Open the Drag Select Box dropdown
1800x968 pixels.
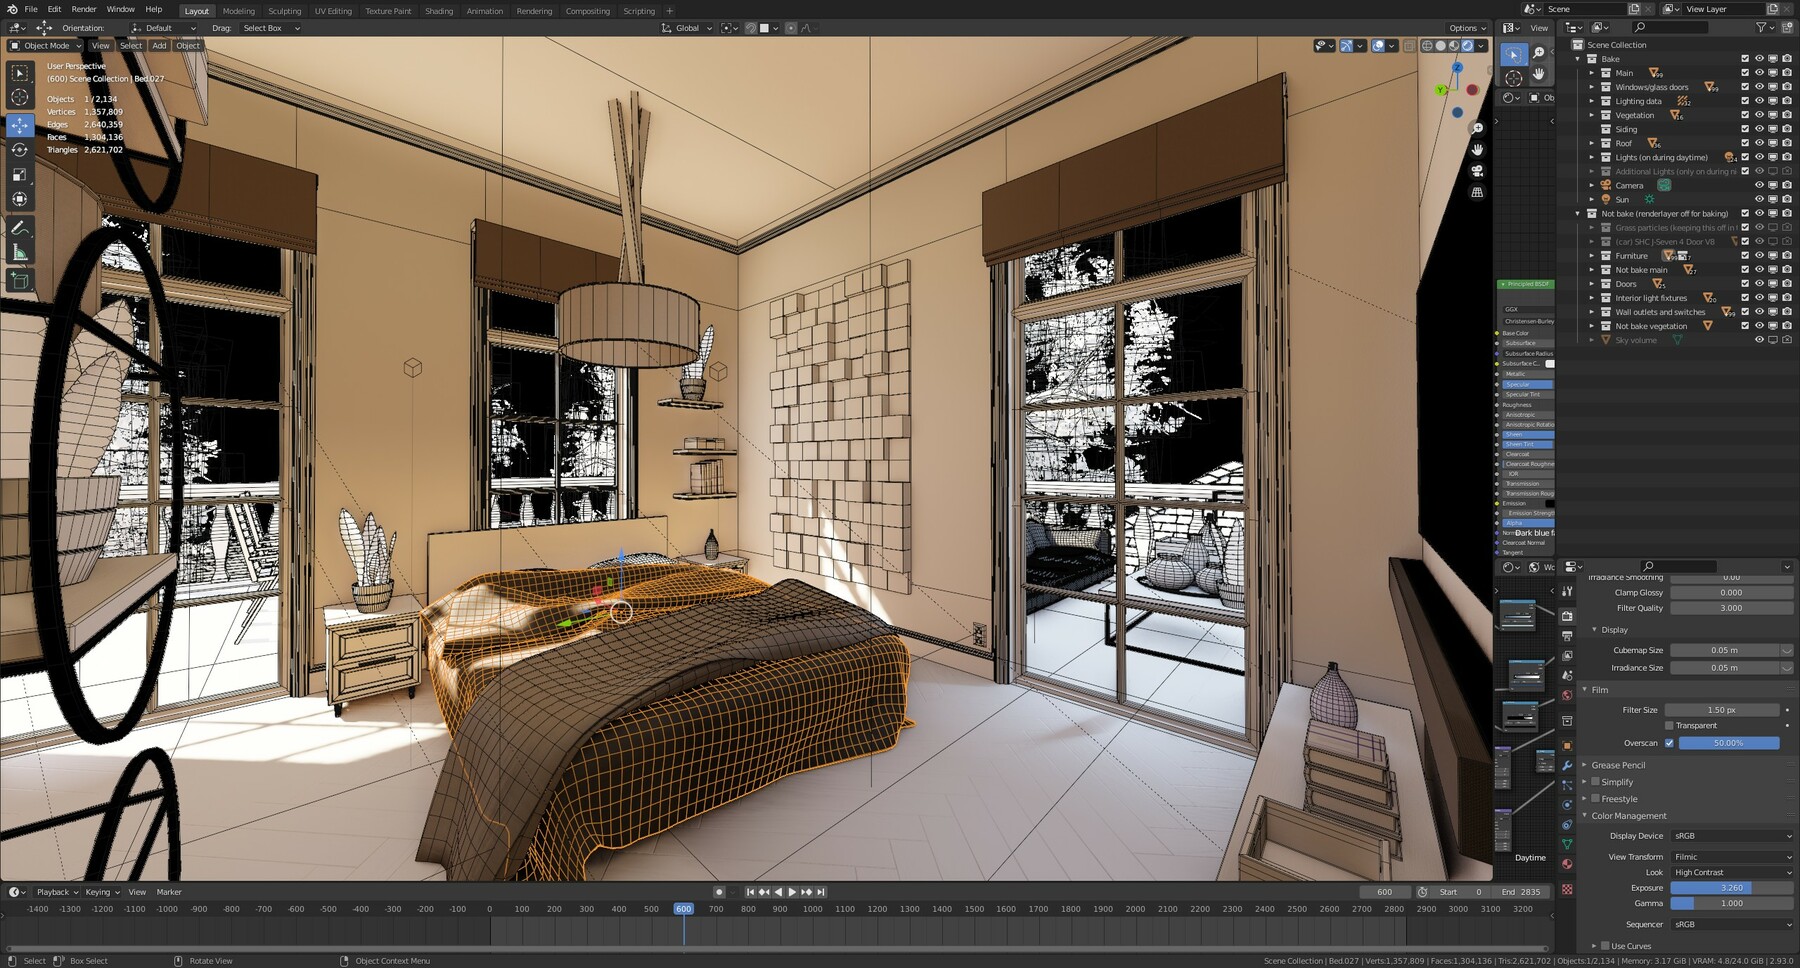(270, 28)
